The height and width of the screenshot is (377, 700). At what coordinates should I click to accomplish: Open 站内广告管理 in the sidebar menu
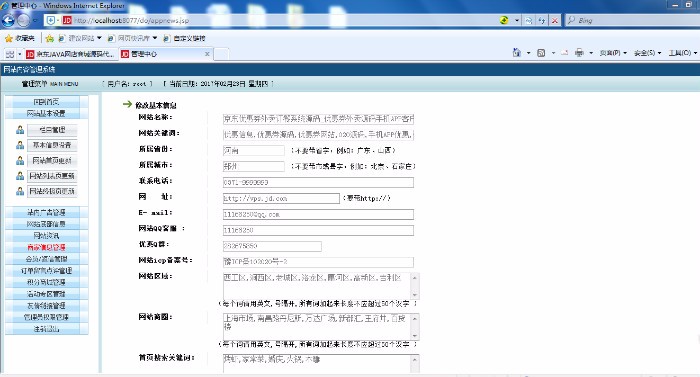click(x=46, y=213)
